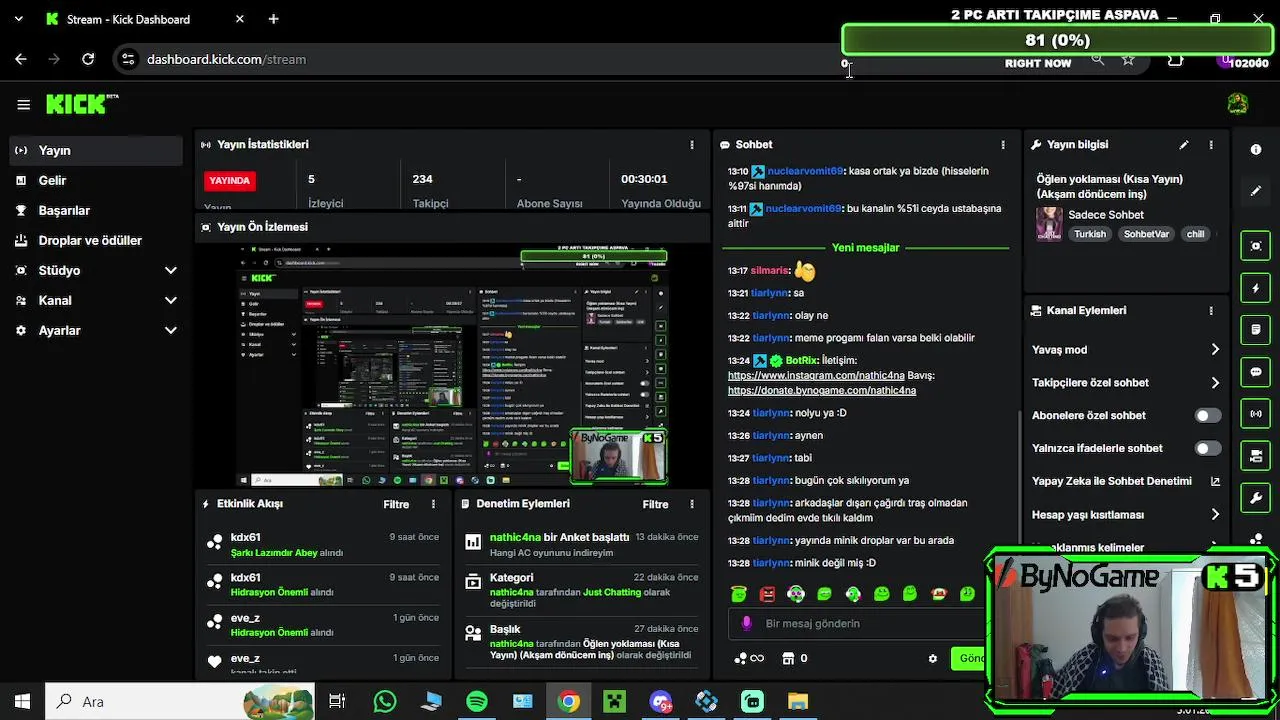
Task: Select Gelir in the sidebar
Action: coord(97,180)
